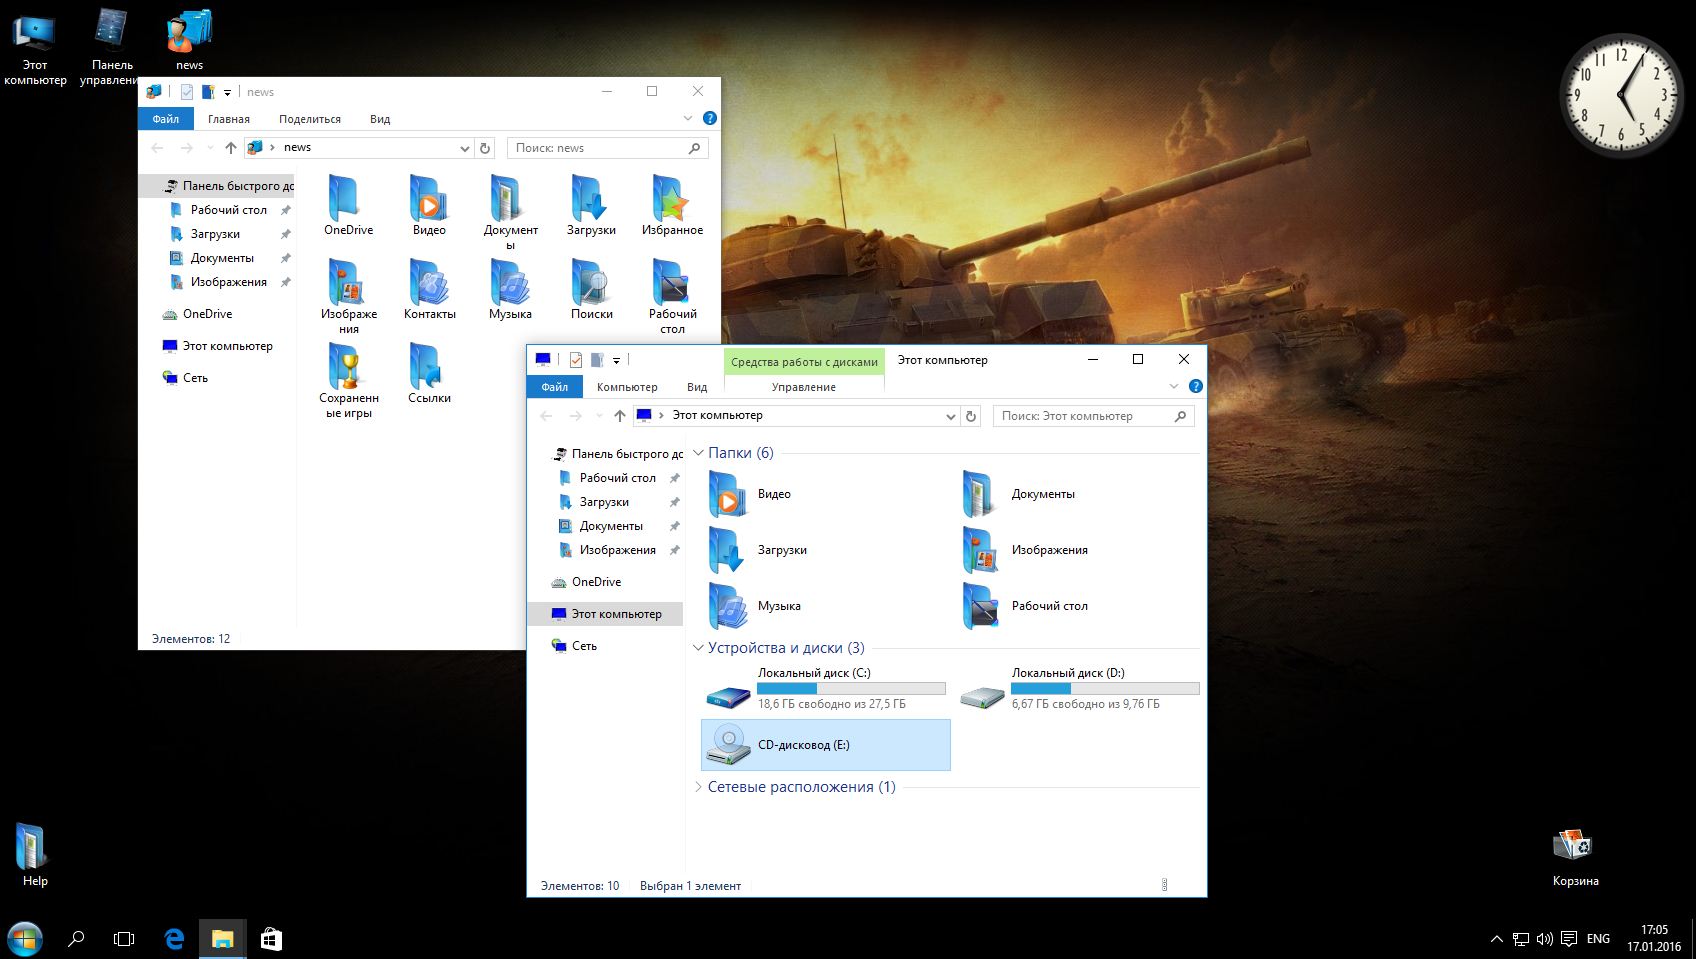Open address bar dropdown in Этот компьютер window
This screenshot has width=1696, height=959.
950,416
